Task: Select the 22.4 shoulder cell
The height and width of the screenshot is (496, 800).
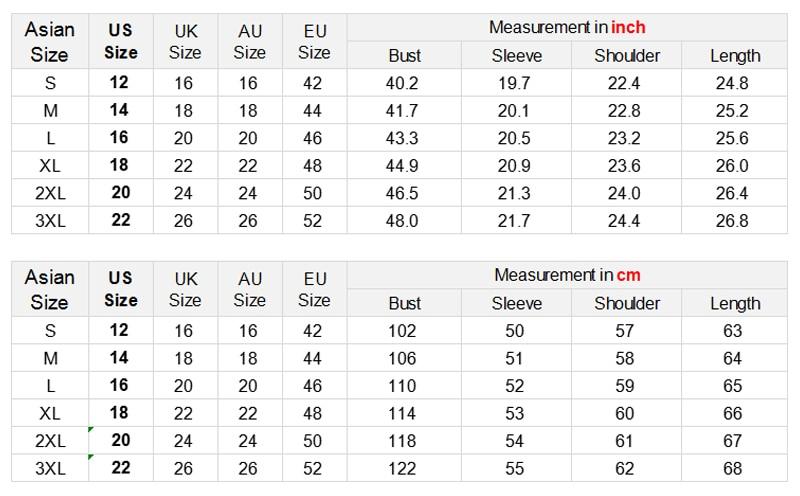Action: coord(624,83)
